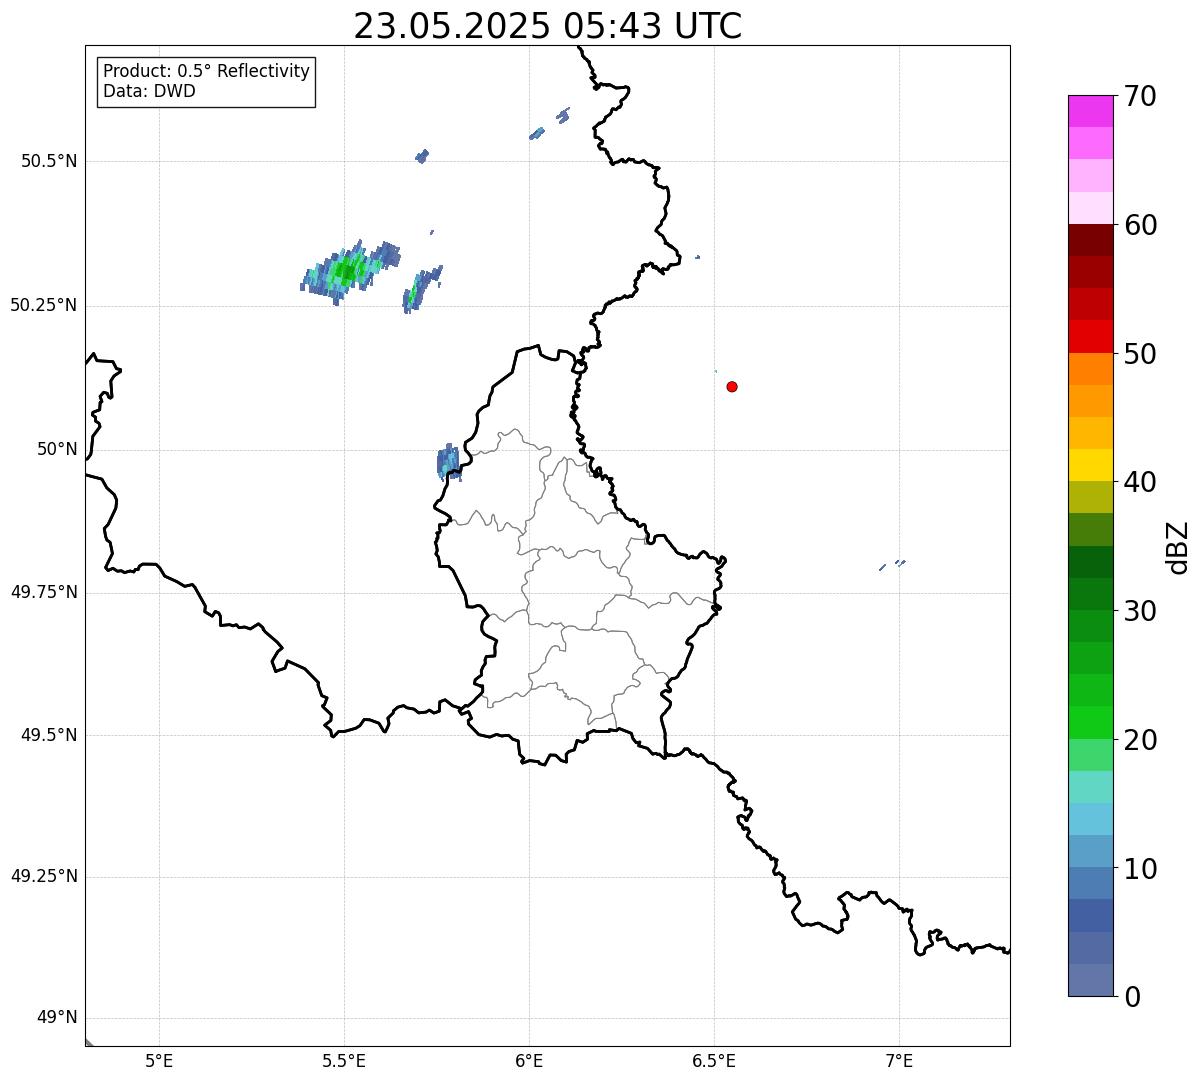Click the dBZ colorbar axis label
The image size is (1202, 1081).
1178,546
